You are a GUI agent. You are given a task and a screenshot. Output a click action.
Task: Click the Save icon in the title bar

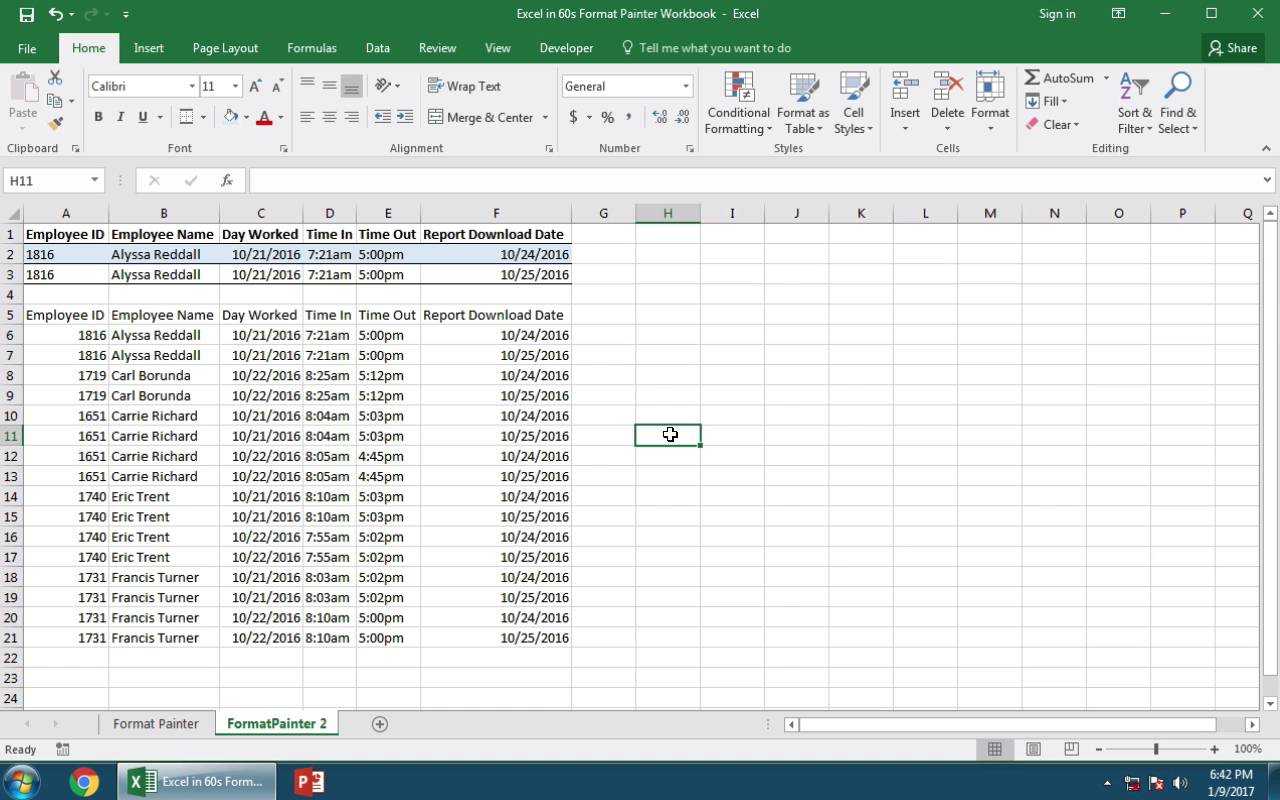coord(26,14)
